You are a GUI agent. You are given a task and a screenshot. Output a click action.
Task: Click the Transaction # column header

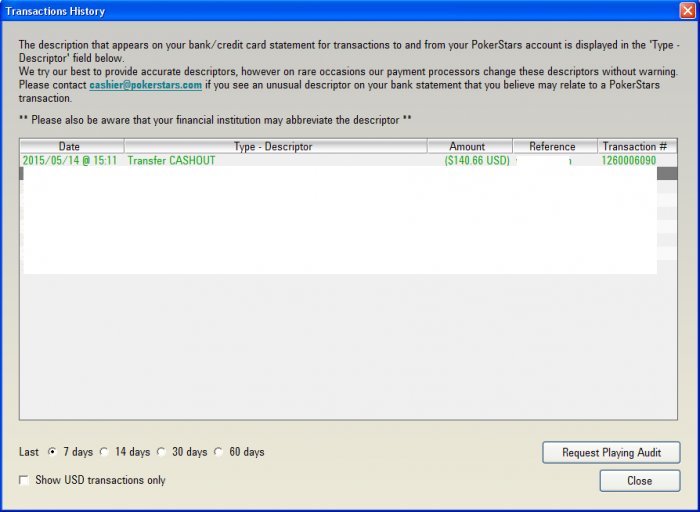click(637, 146)
